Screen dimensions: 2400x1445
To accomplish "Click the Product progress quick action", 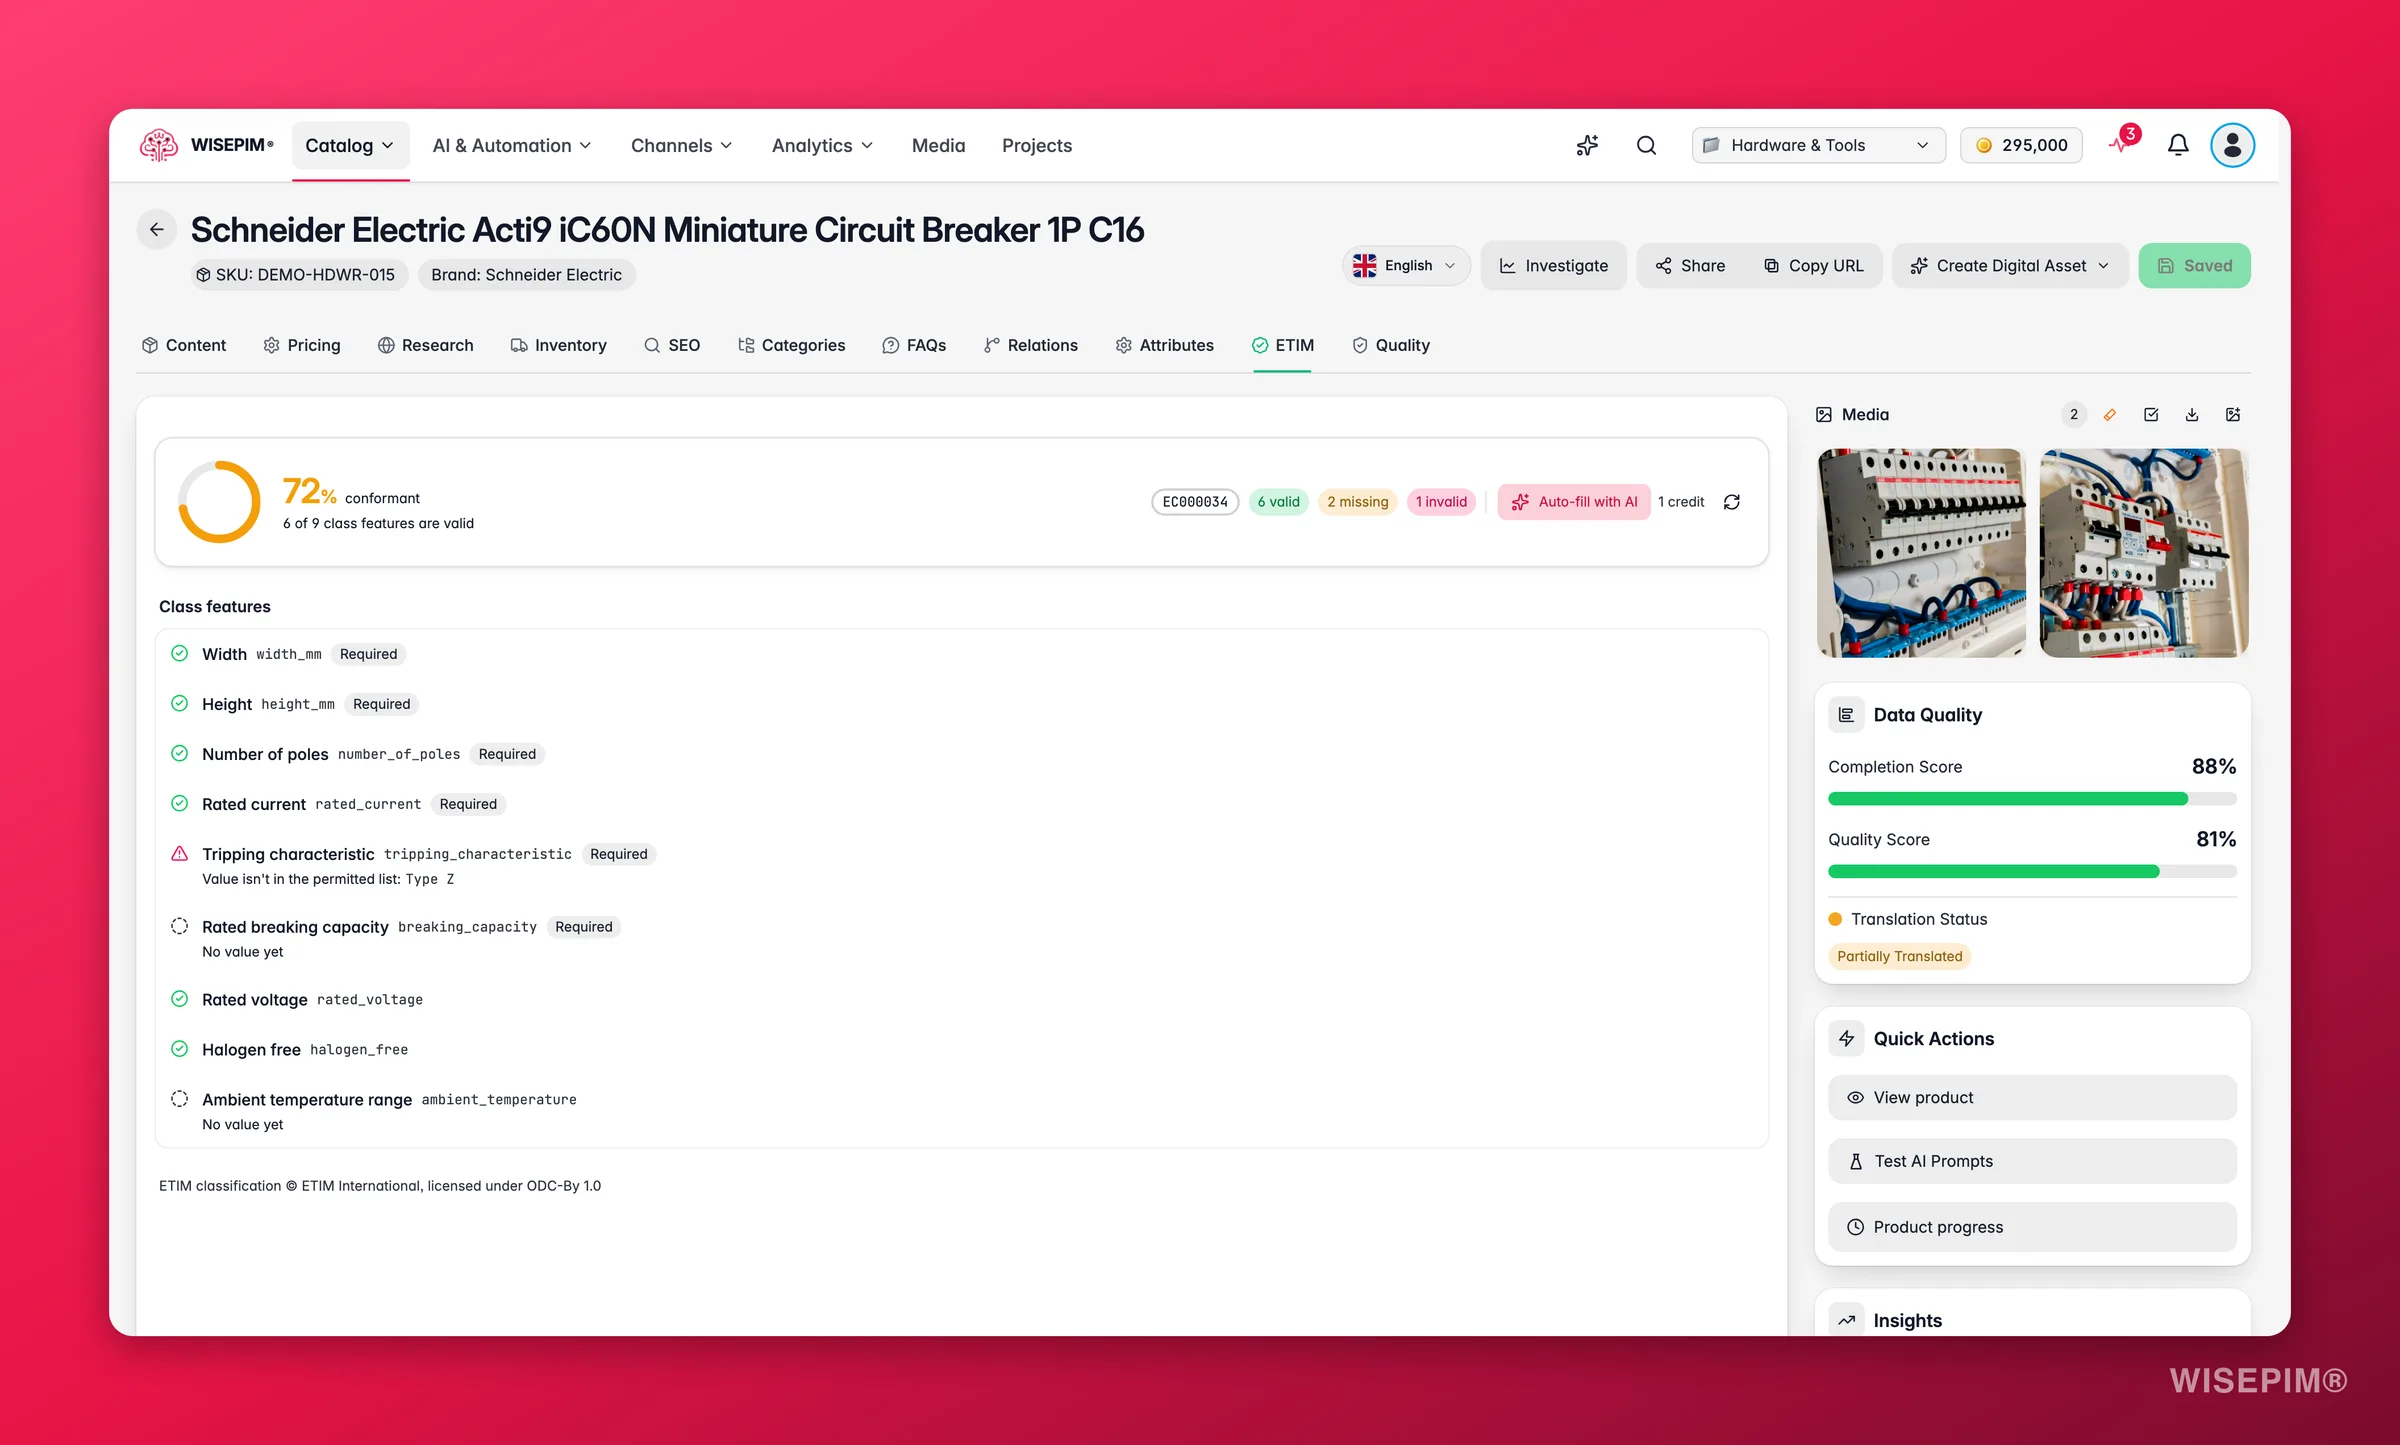I will tap(2032, 1227).
